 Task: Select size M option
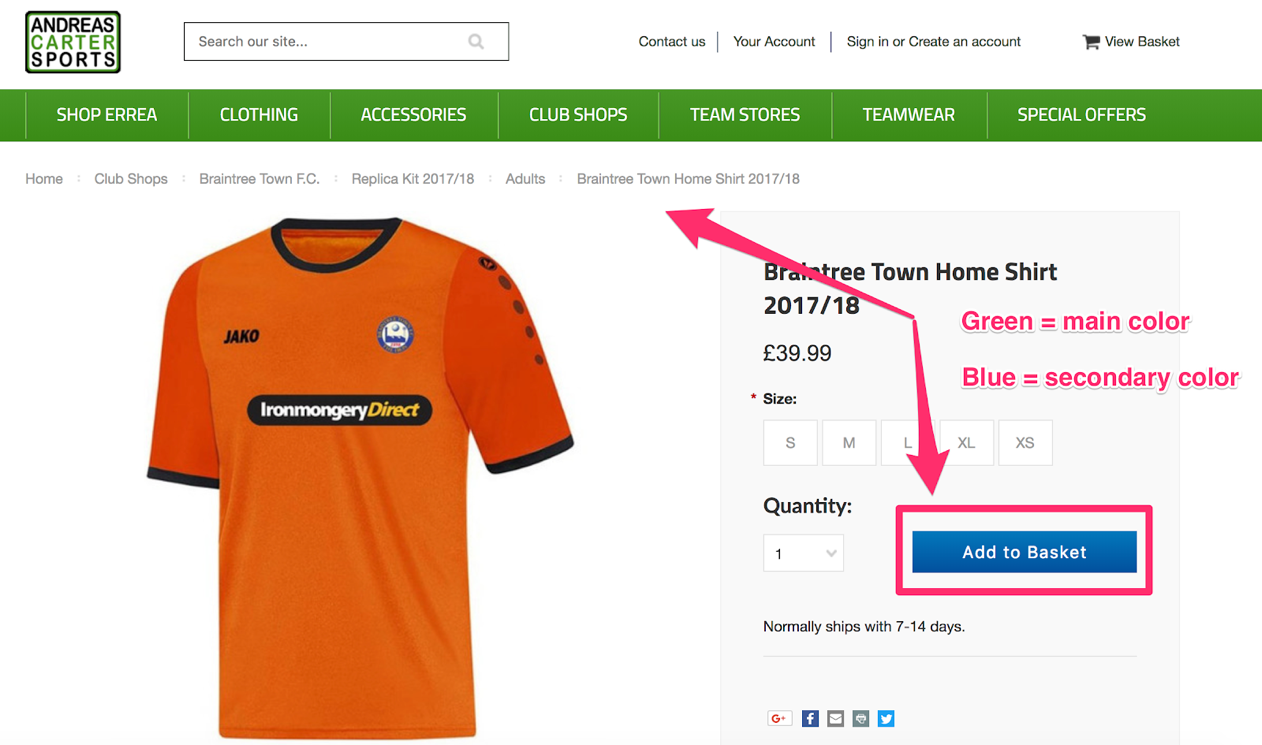click(x=849, y=442)
